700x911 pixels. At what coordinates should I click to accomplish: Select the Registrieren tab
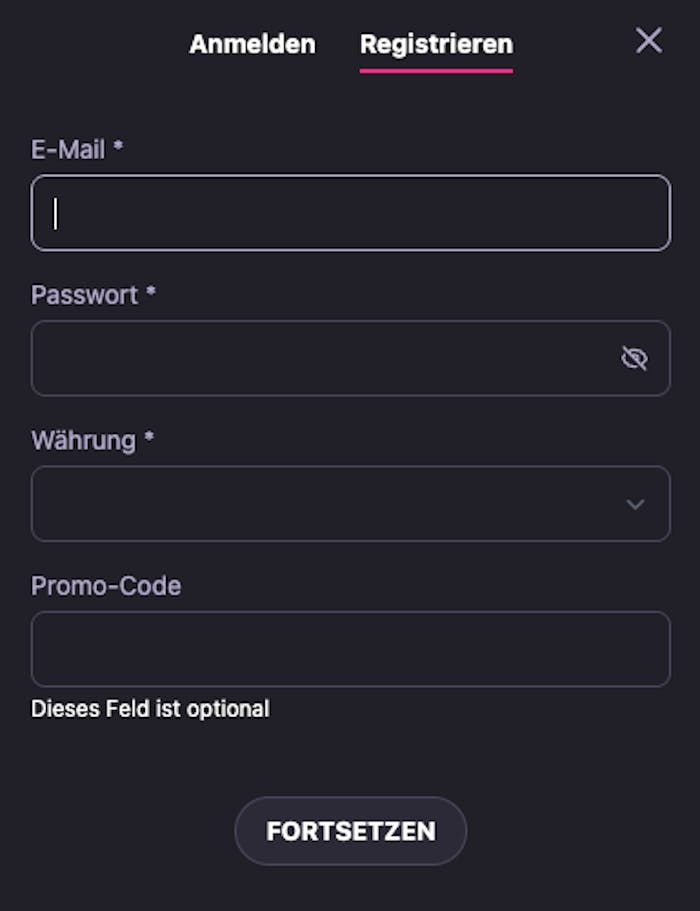436,44
